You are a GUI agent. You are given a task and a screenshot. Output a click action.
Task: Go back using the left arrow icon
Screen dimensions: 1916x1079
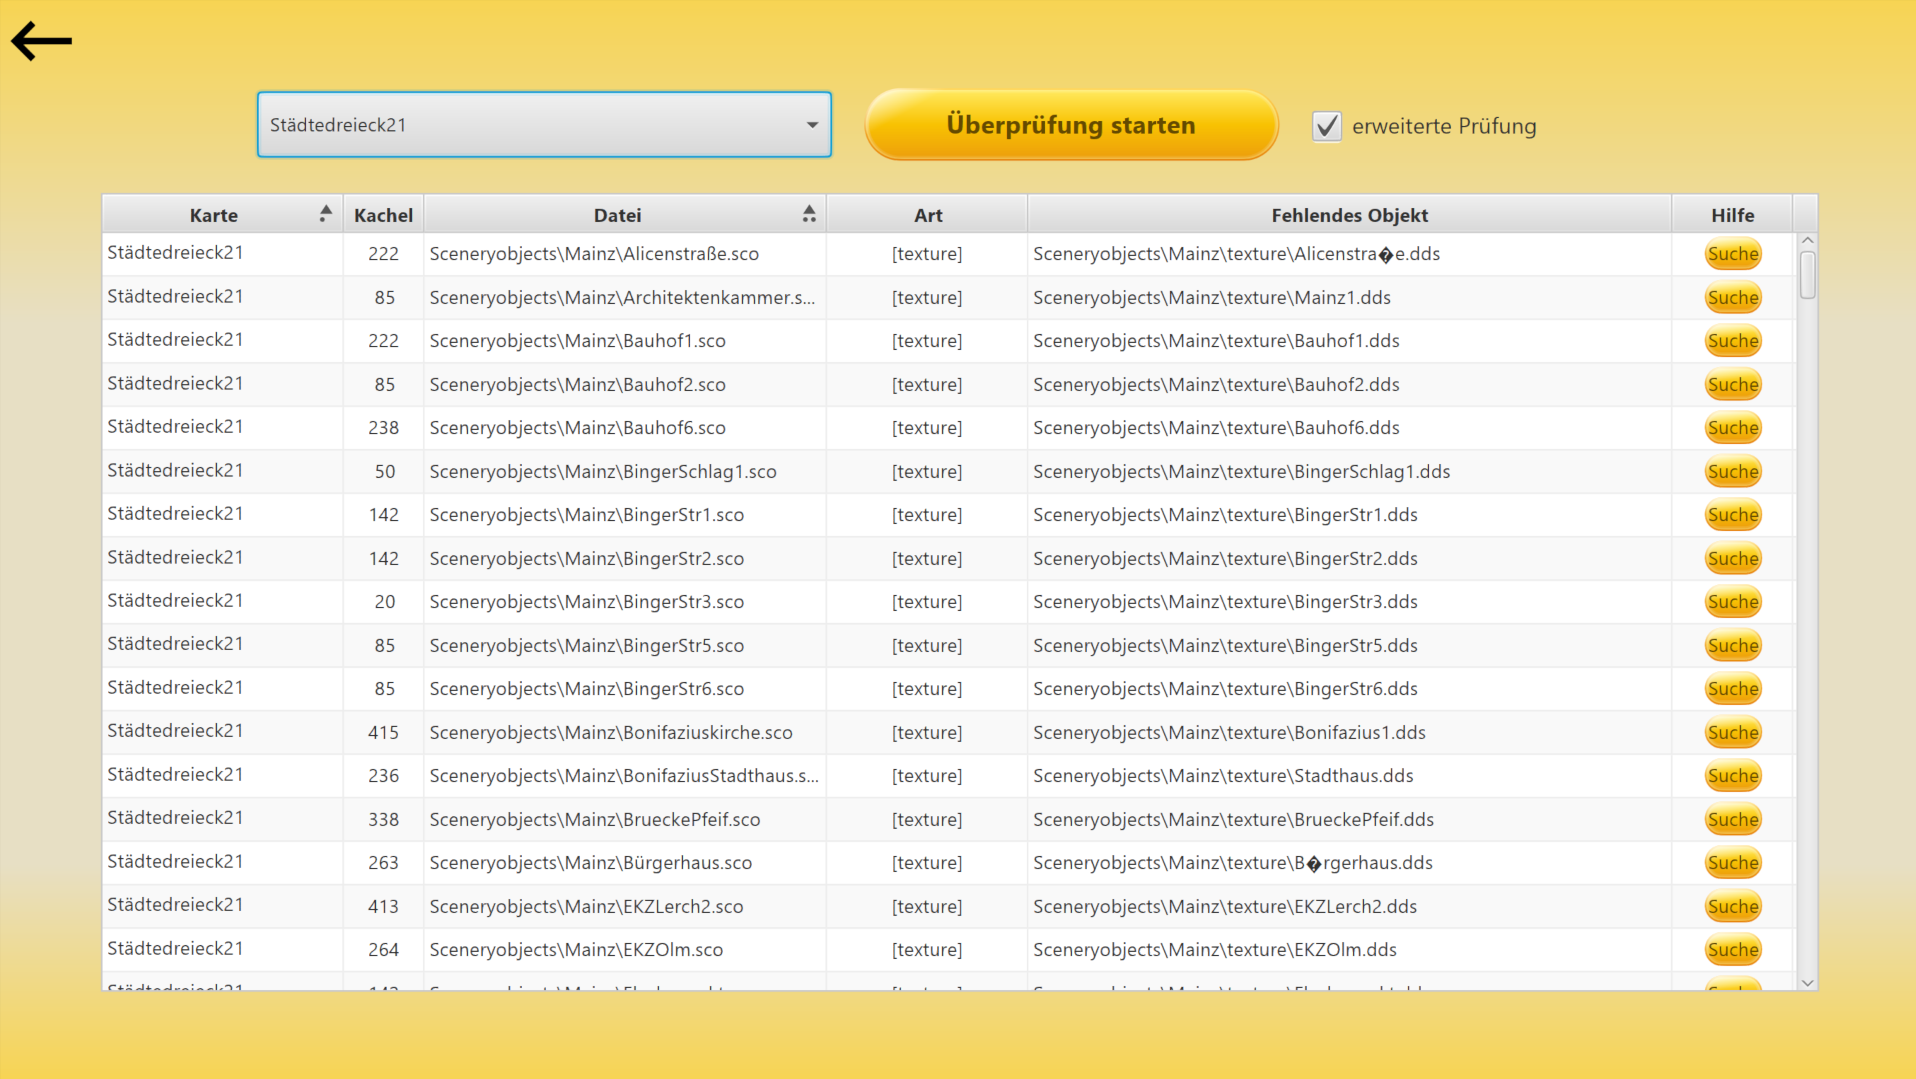coord(41,41)
